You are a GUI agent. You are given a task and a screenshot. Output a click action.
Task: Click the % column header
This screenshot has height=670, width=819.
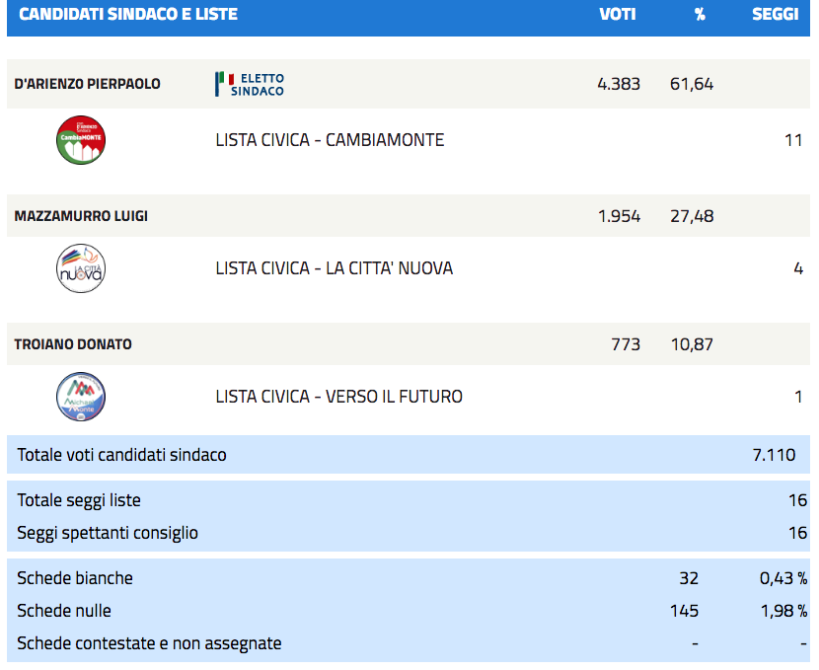(700, 14)
